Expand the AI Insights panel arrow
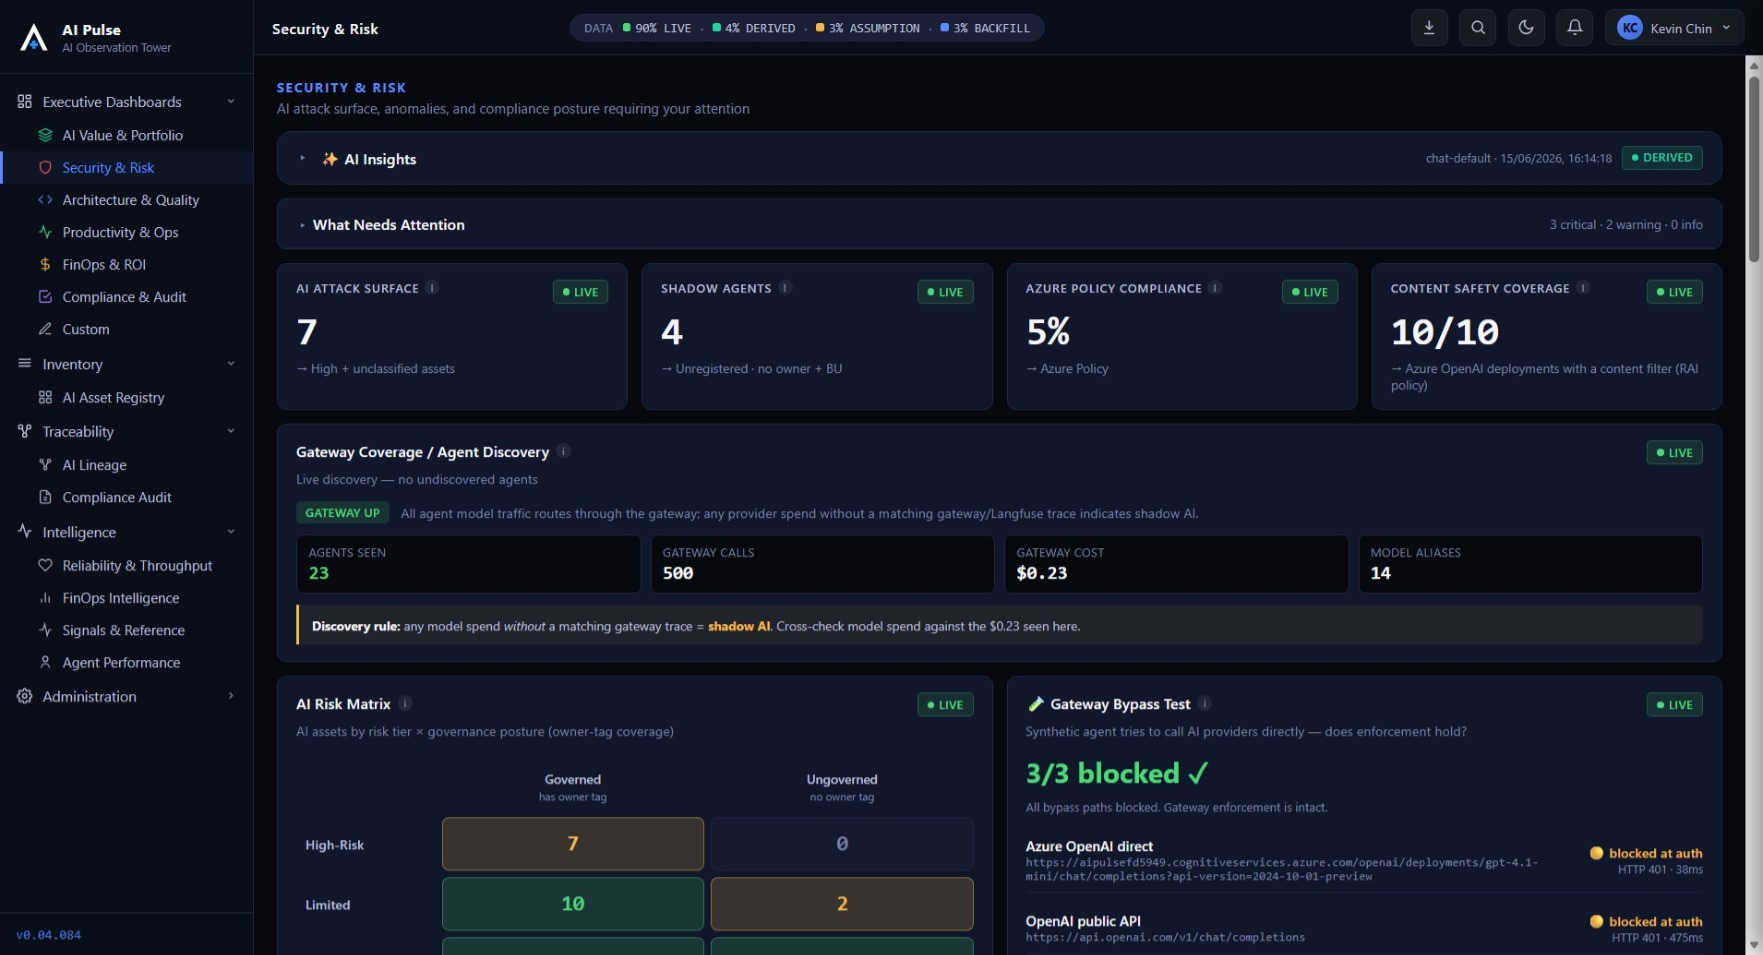Viewport: 1763px width, 955px height. (302, 158)
